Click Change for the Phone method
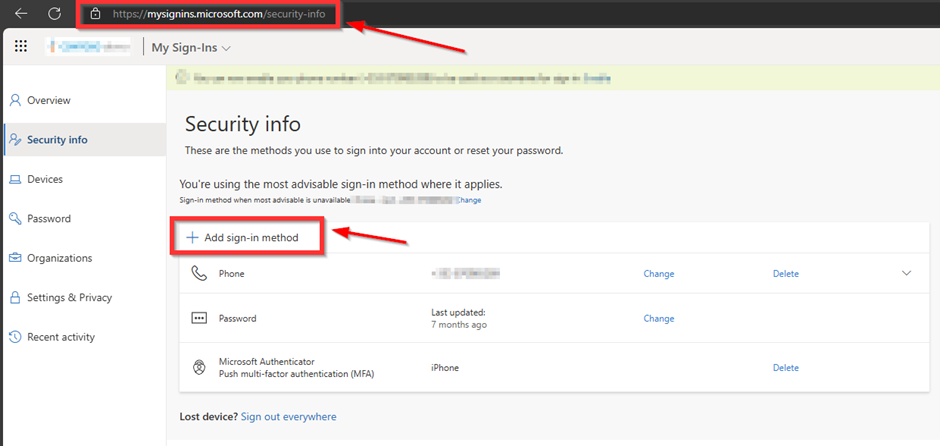This screenshot has height=446, width=940. (x=659, y=273)
